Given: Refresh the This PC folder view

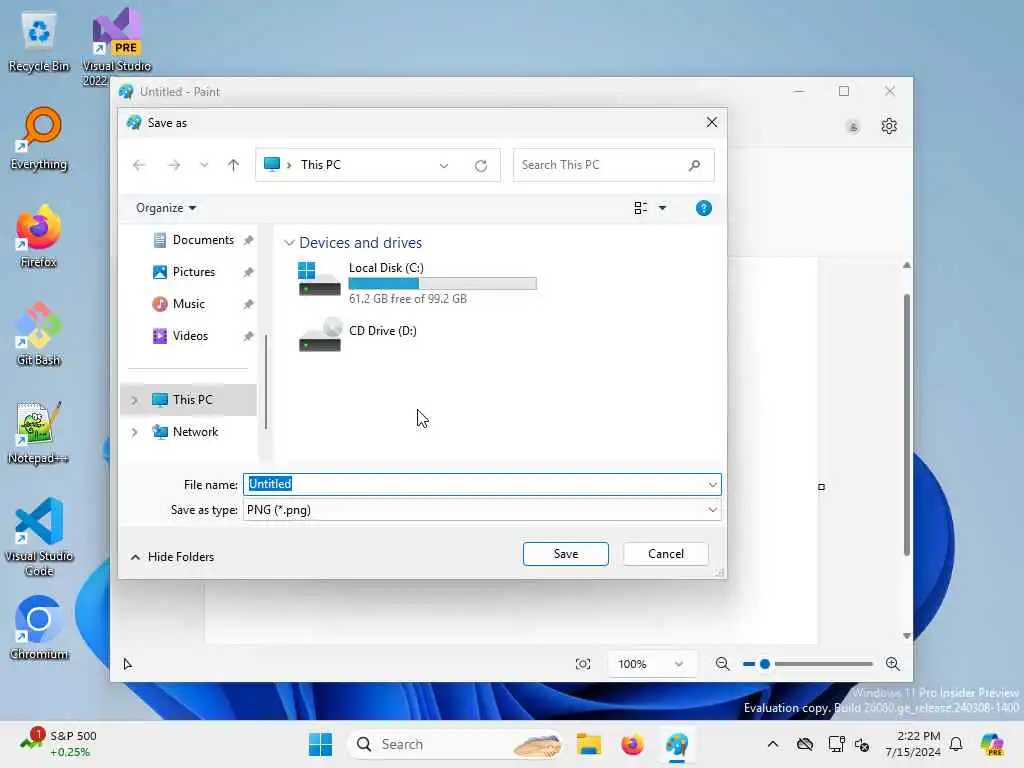Looking at the screenshot, I should [x=481, y=165].
